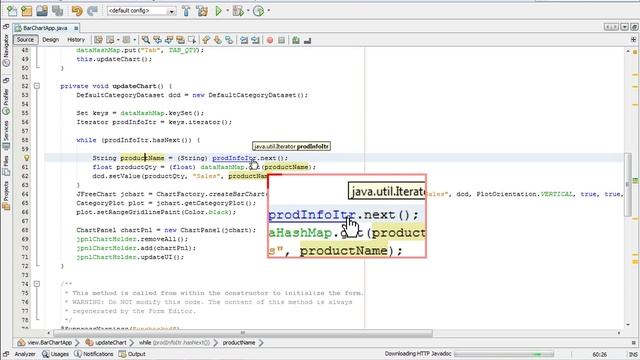Collapse the updateChart method fold
Screen dimensions: 640x360
(x=37, y=86)
